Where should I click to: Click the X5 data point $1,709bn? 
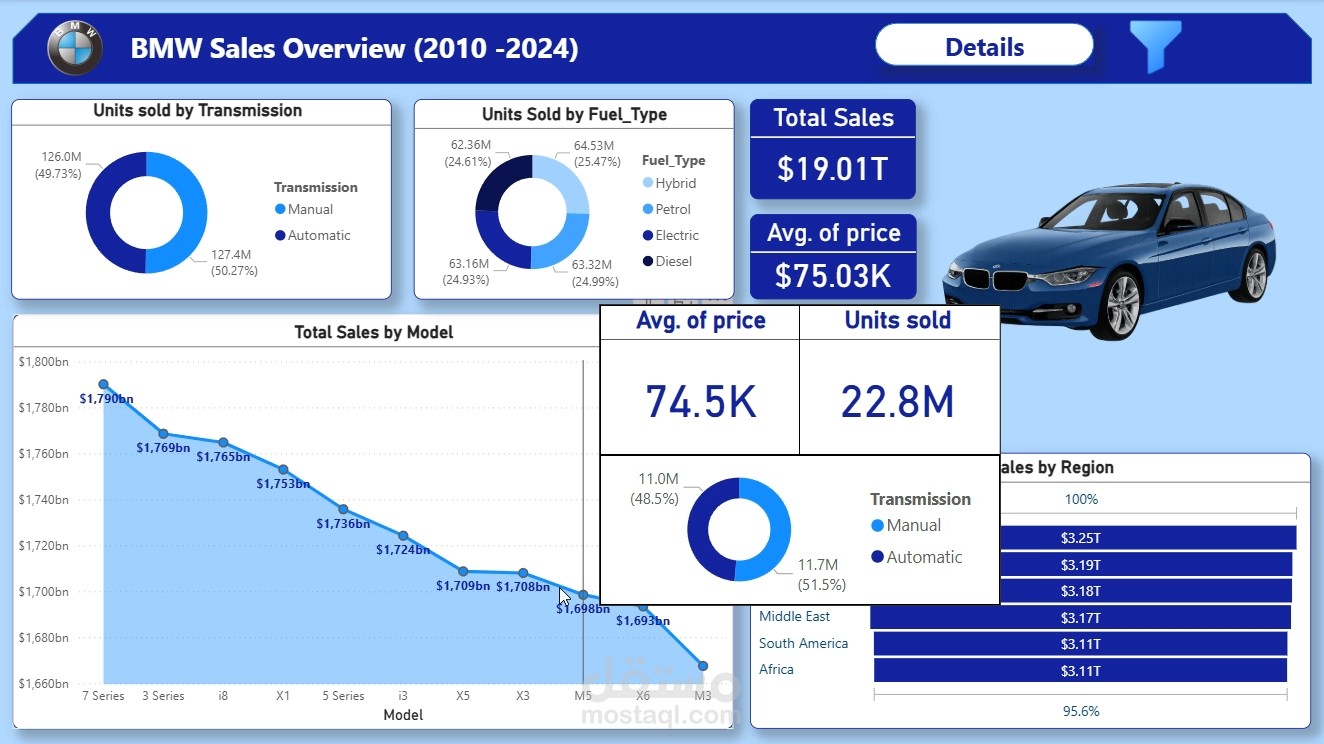pyautogui.click(x=463, y=572)
